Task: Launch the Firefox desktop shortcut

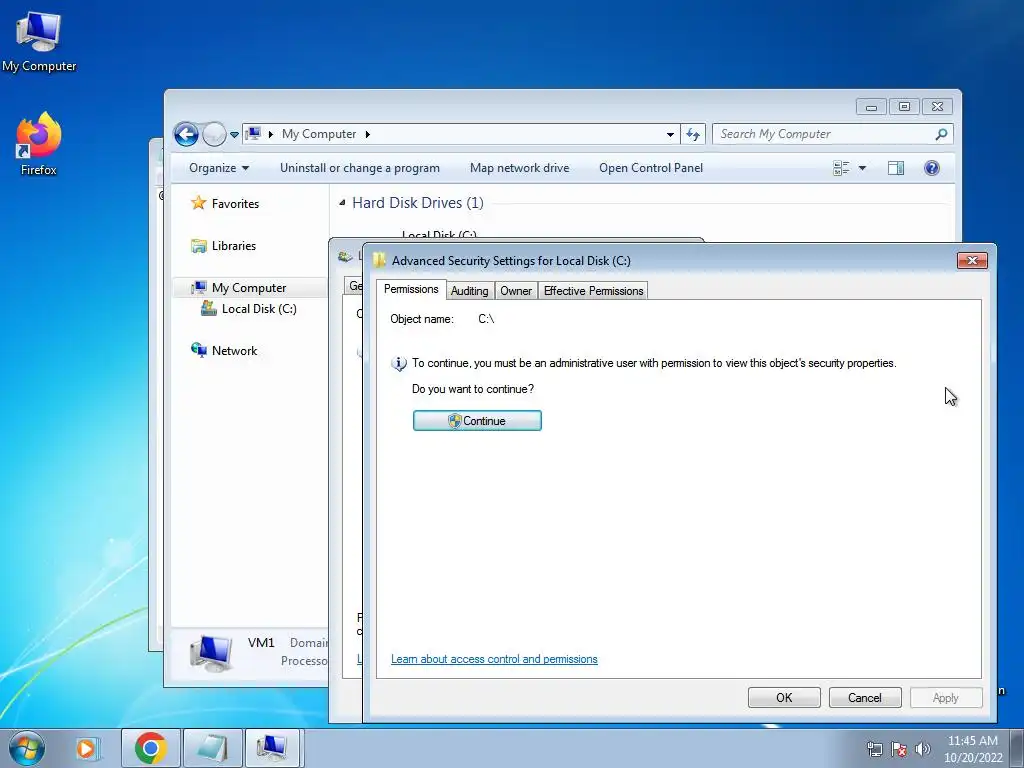Action: point(39,144)
